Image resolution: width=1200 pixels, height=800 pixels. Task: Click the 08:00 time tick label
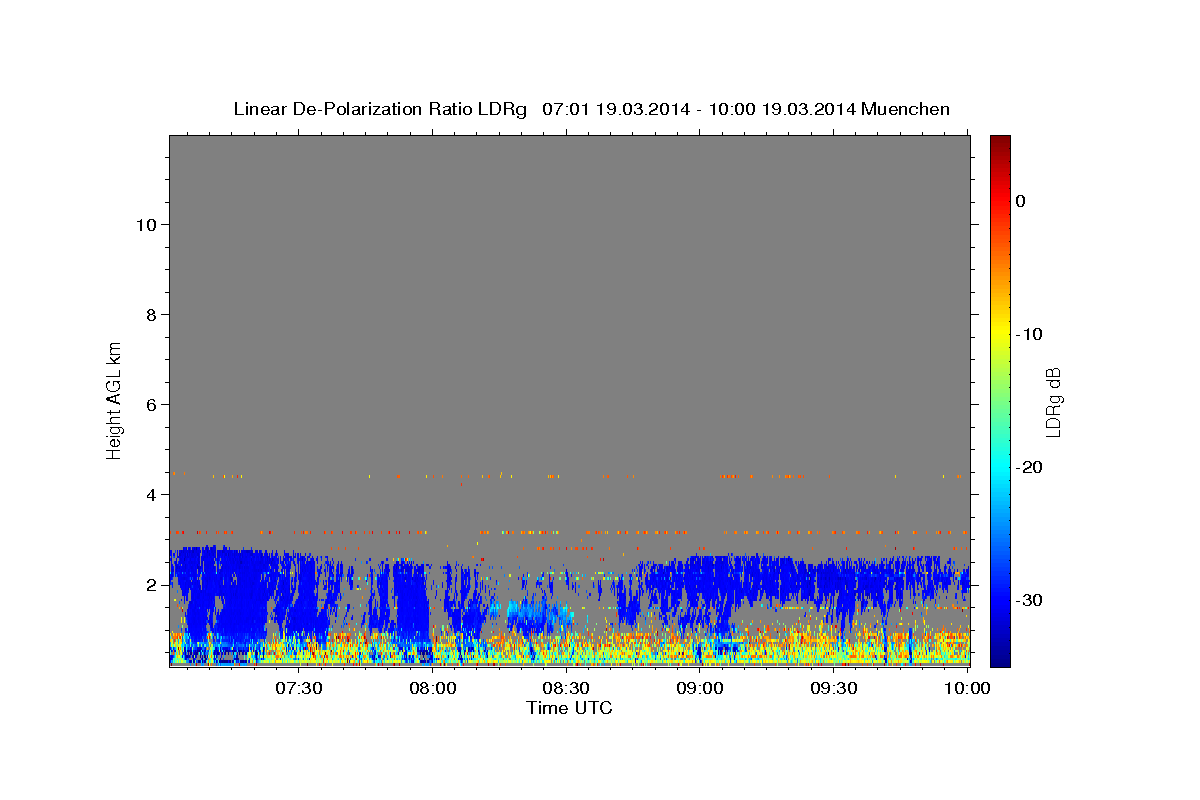[433, 688]
